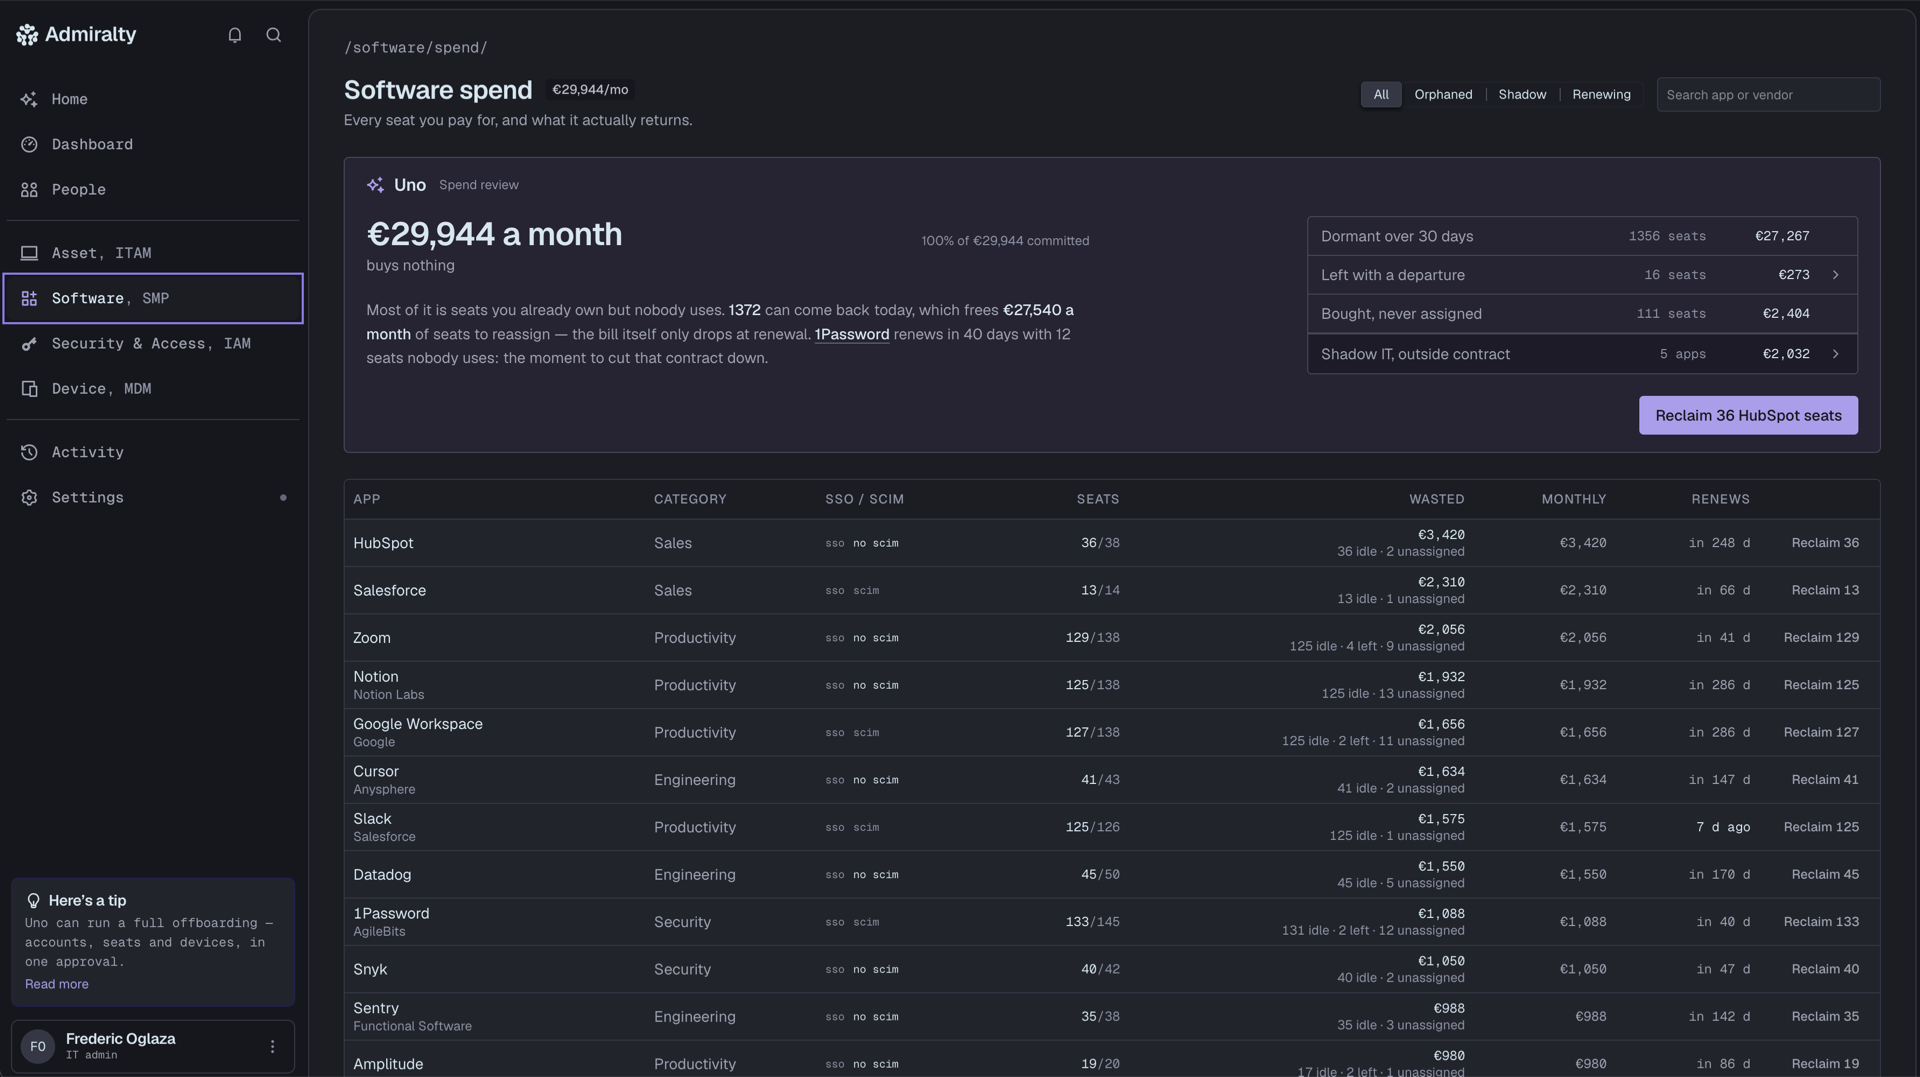Sort by the Category column header
The image size is (1920, 1077).
coord(690,499)
